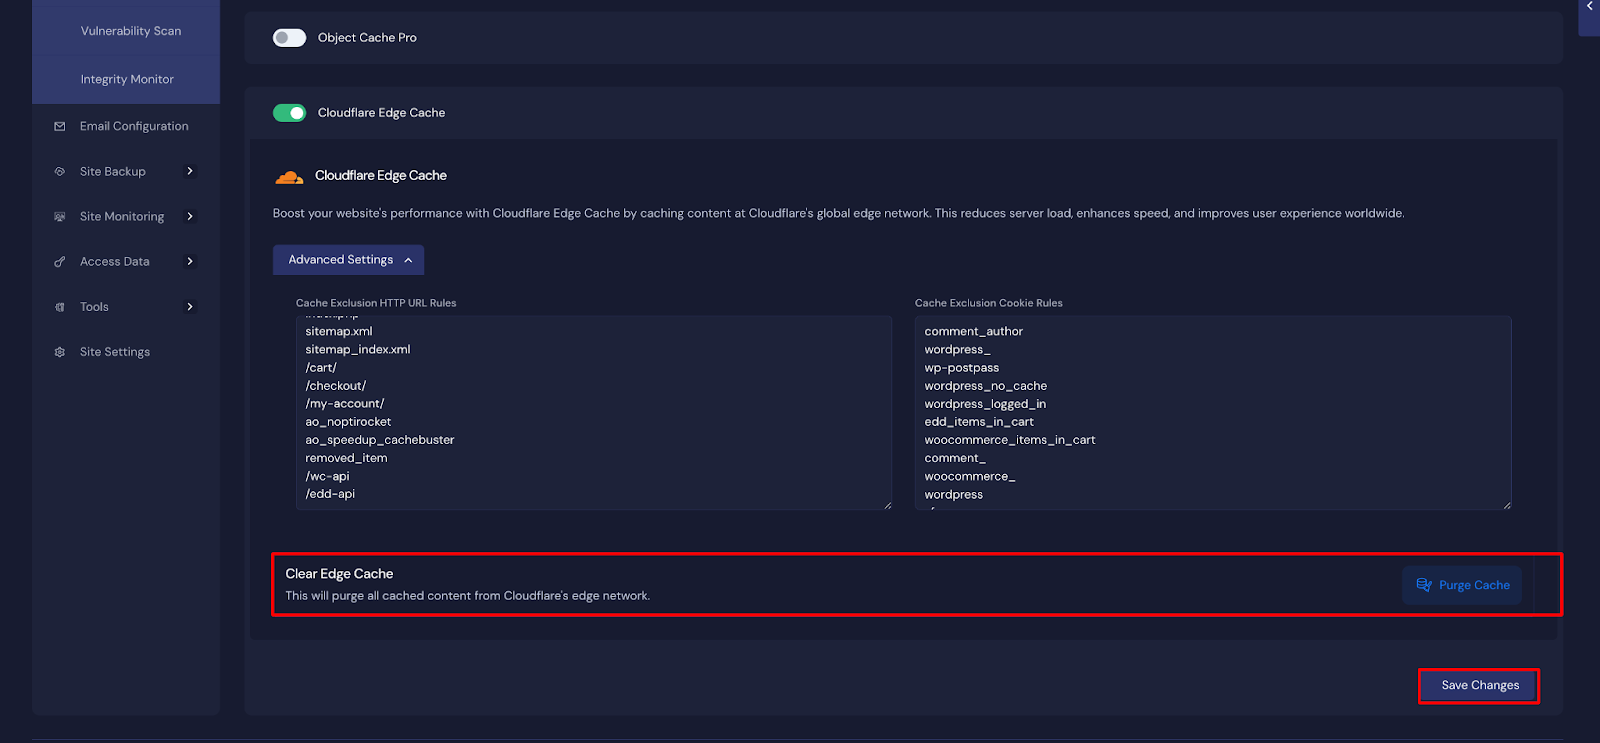Expand the Site Backup submenu chevron
The height and width of the screenshot is (743, 1600).
click(x=190, y=172)
